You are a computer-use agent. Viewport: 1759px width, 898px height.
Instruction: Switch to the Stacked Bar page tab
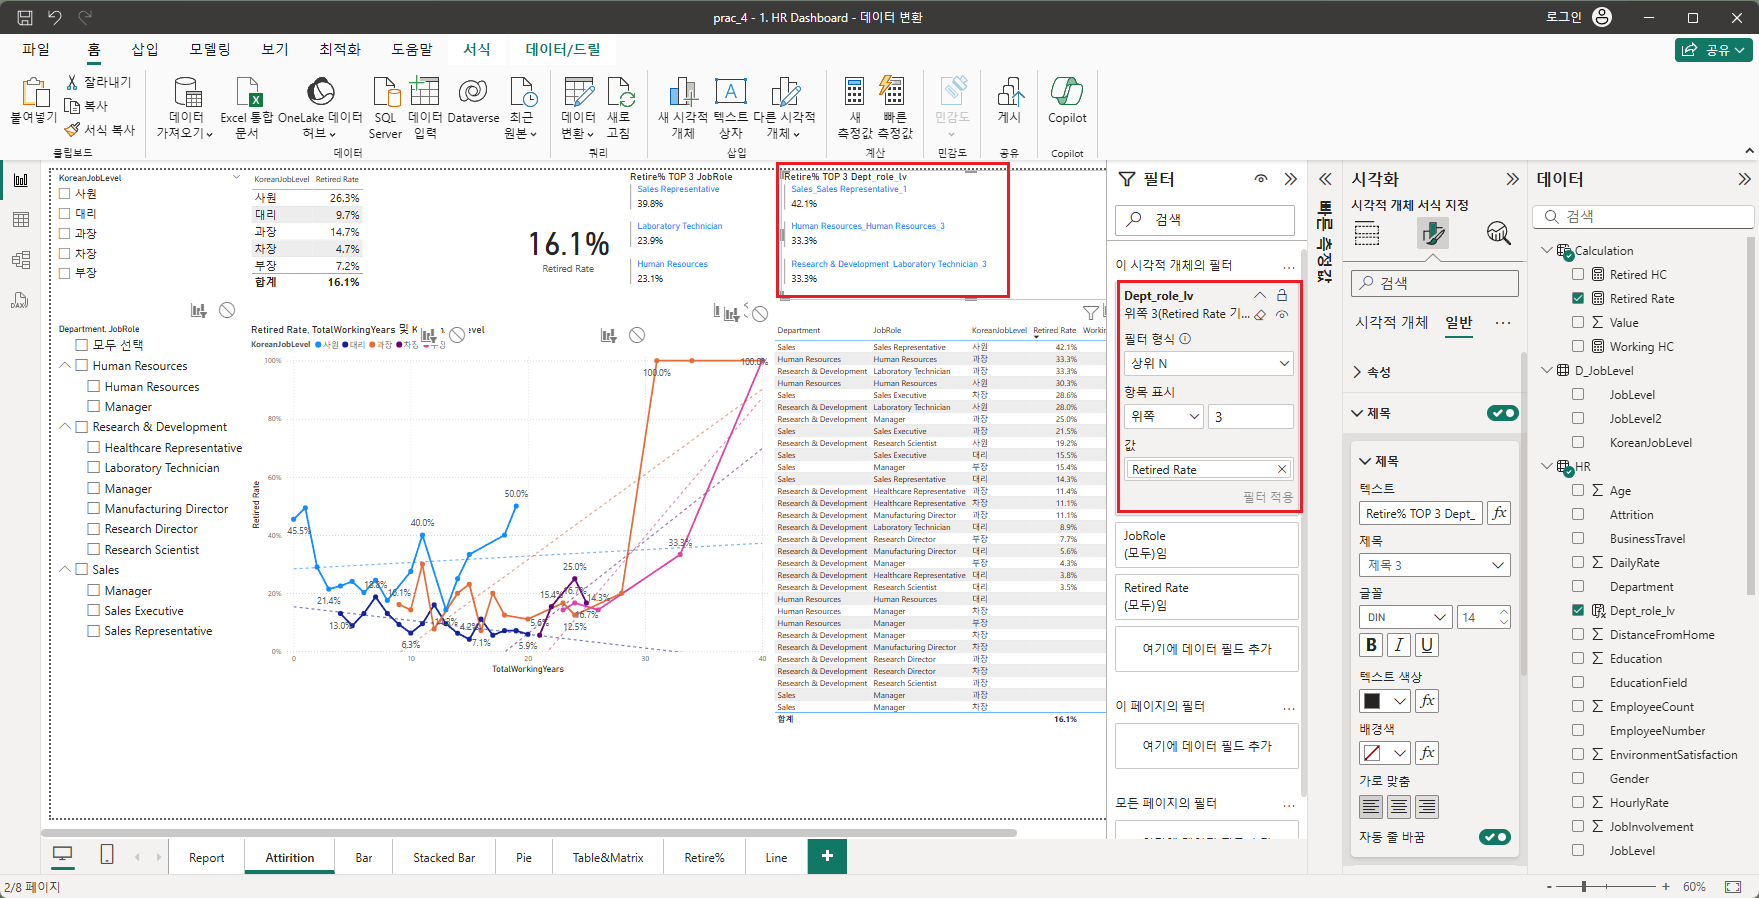[x=444, y=857]
